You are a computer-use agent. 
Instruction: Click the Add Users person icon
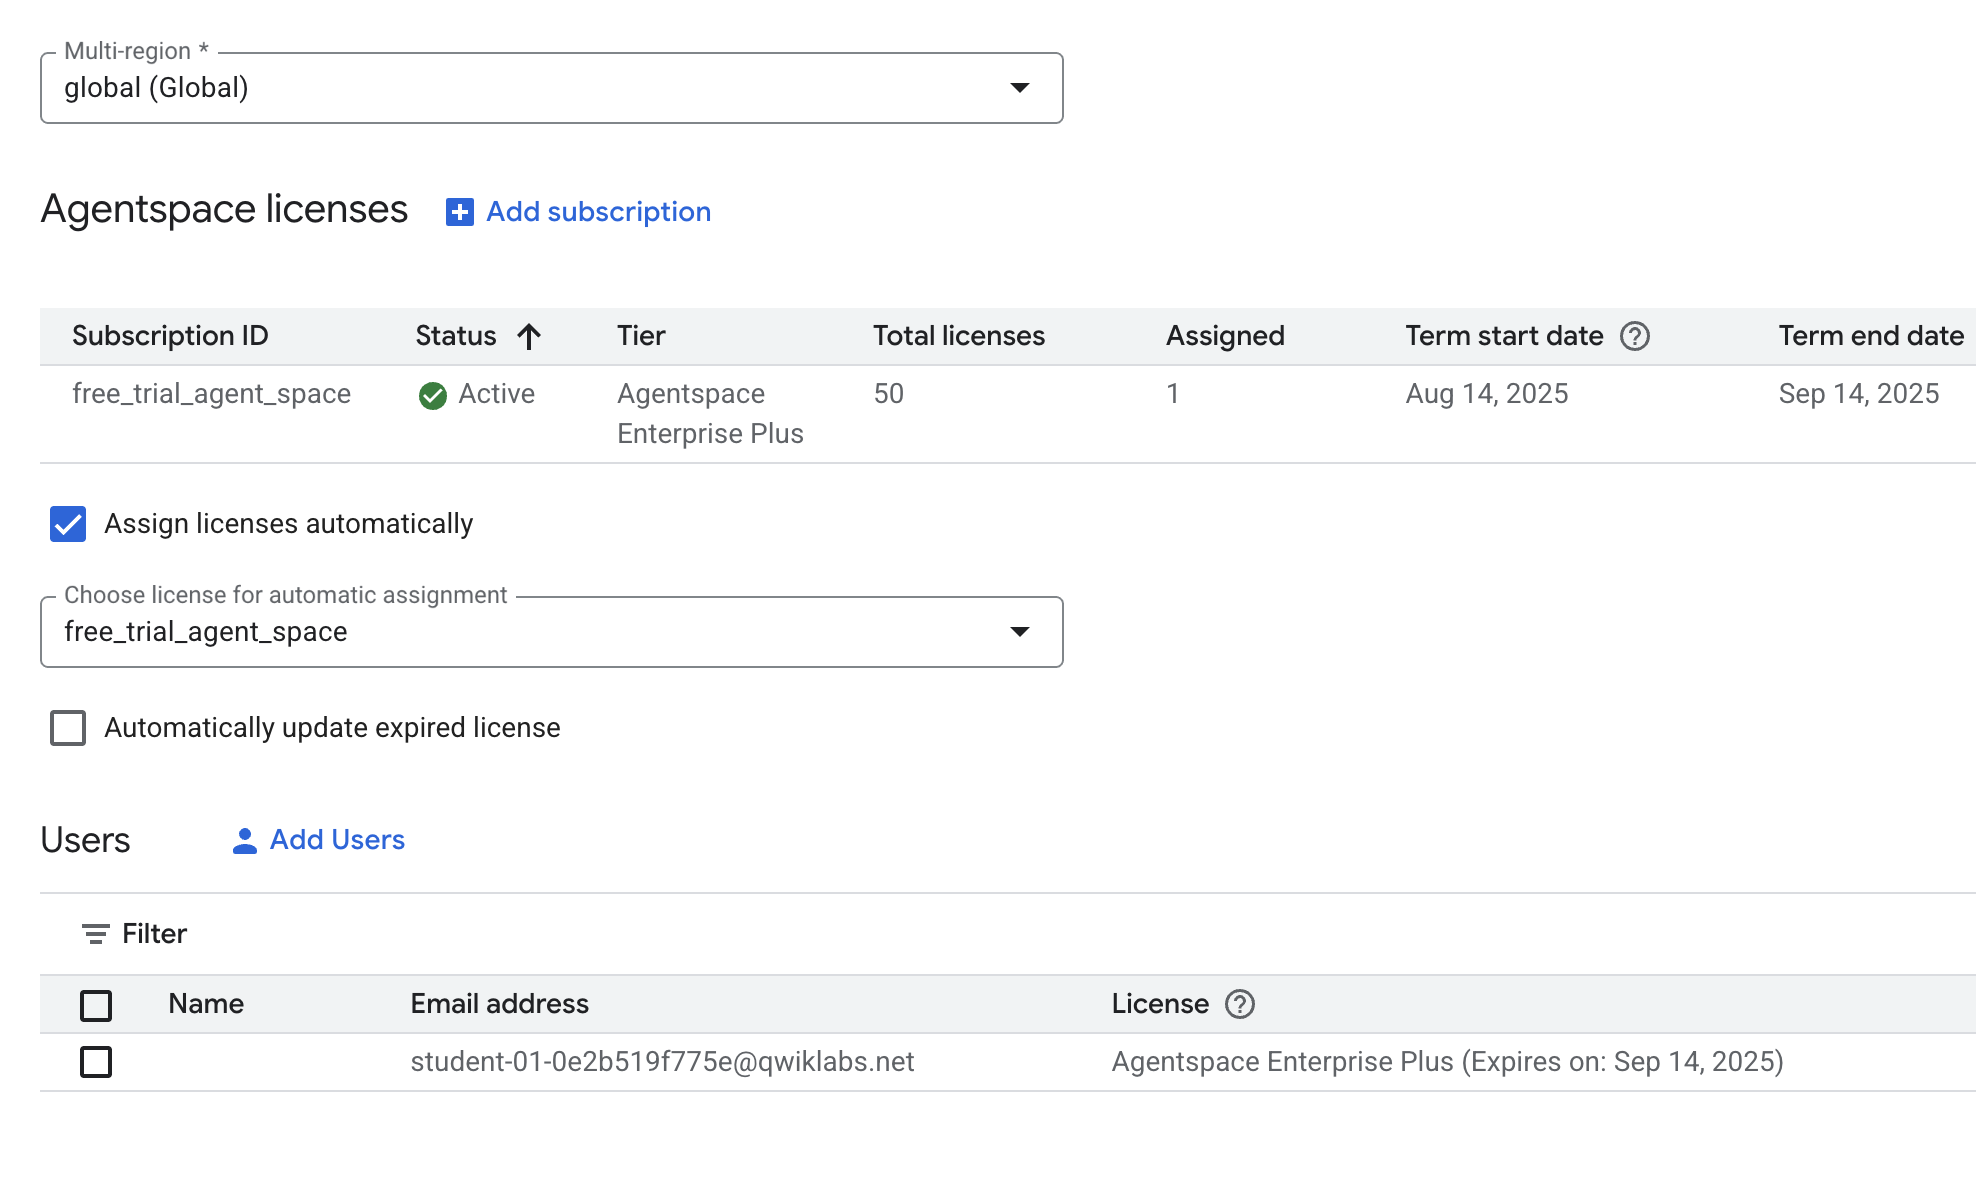(244, 841)
